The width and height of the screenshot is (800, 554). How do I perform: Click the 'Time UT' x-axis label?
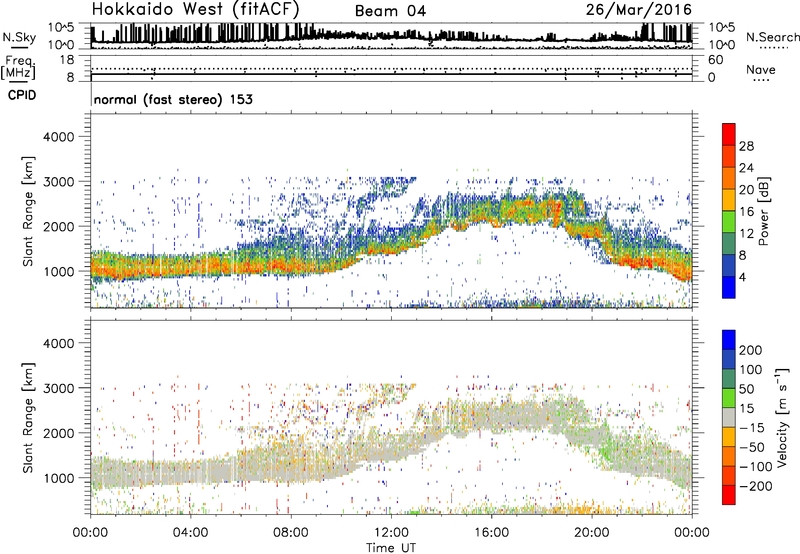pyautogui.click(x=391, y=547)
